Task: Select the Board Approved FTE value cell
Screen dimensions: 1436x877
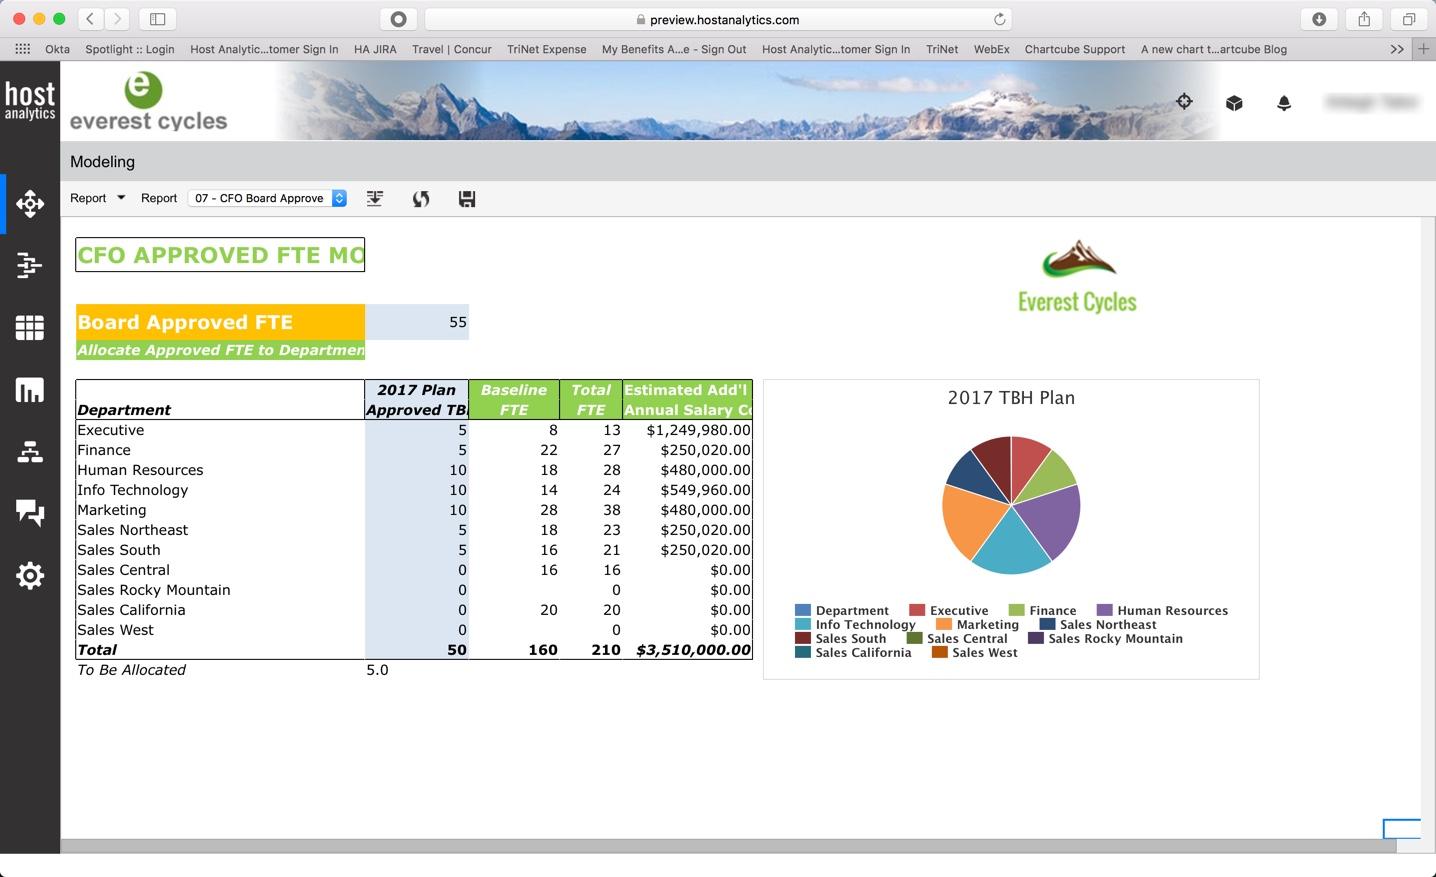Action: pos(417,322)
